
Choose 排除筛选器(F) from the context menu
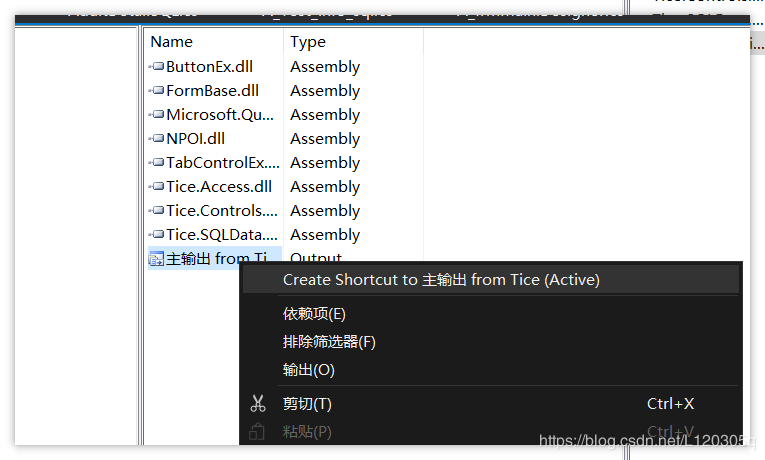click(x=329, y=342)
